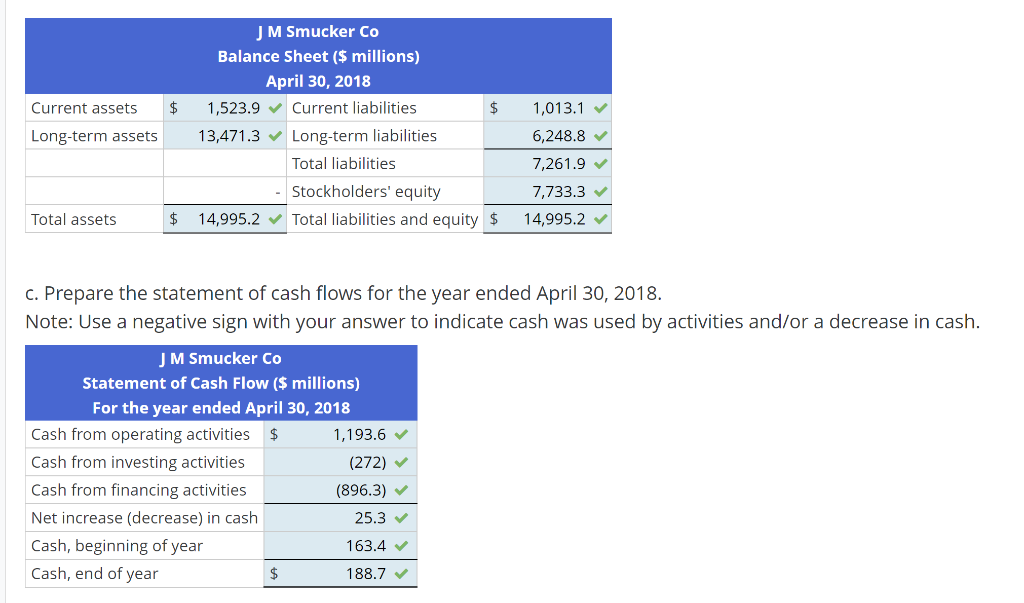Select the checkmark beside Current liabilities 1,013.1

pos(597,107)
